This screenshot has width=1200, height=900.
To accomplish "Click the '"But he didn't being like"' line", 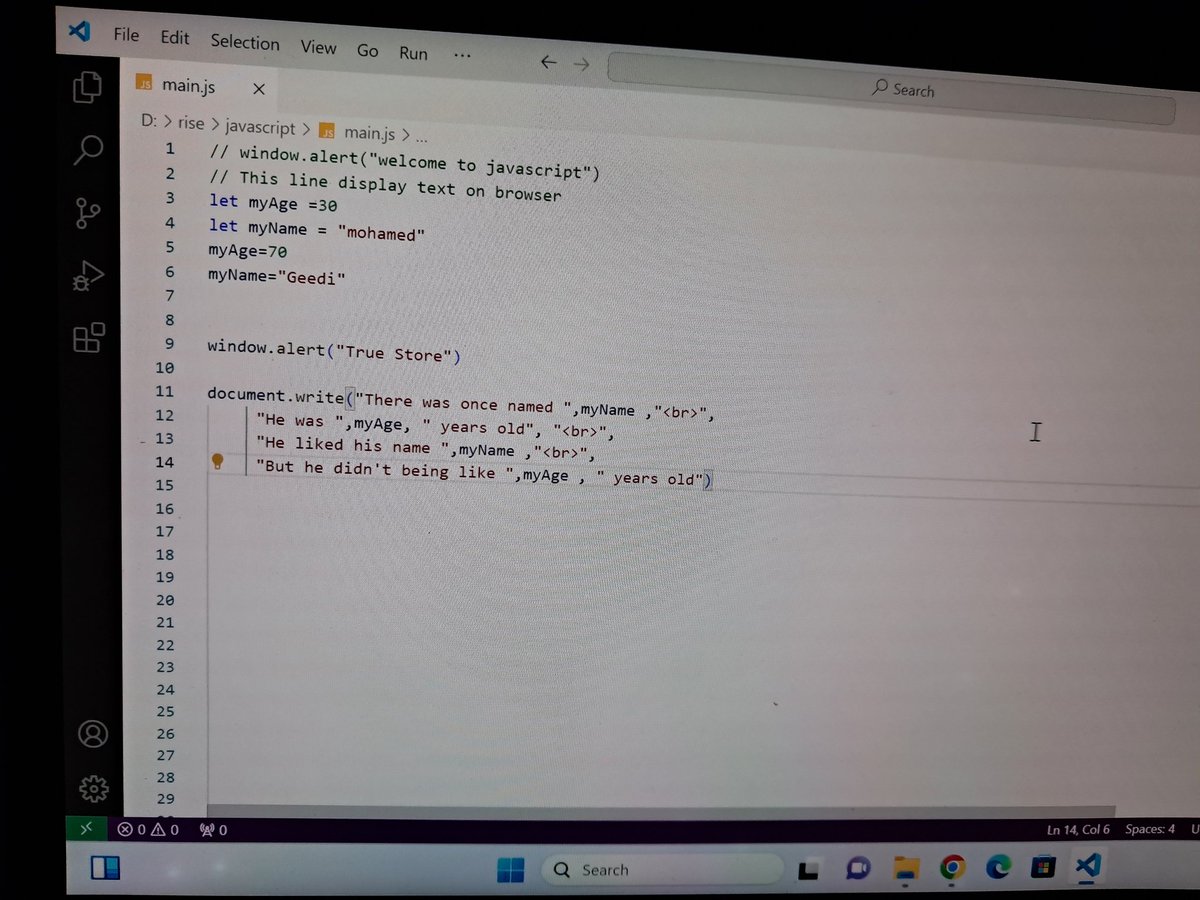I will point(484,471).
